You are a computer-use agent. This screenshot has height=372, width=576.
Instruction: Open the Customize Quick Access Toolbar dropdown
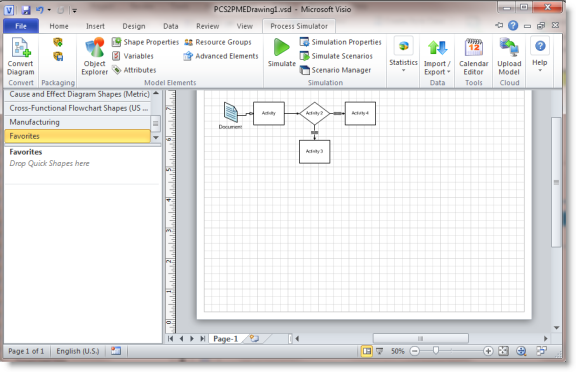[74, 10]
